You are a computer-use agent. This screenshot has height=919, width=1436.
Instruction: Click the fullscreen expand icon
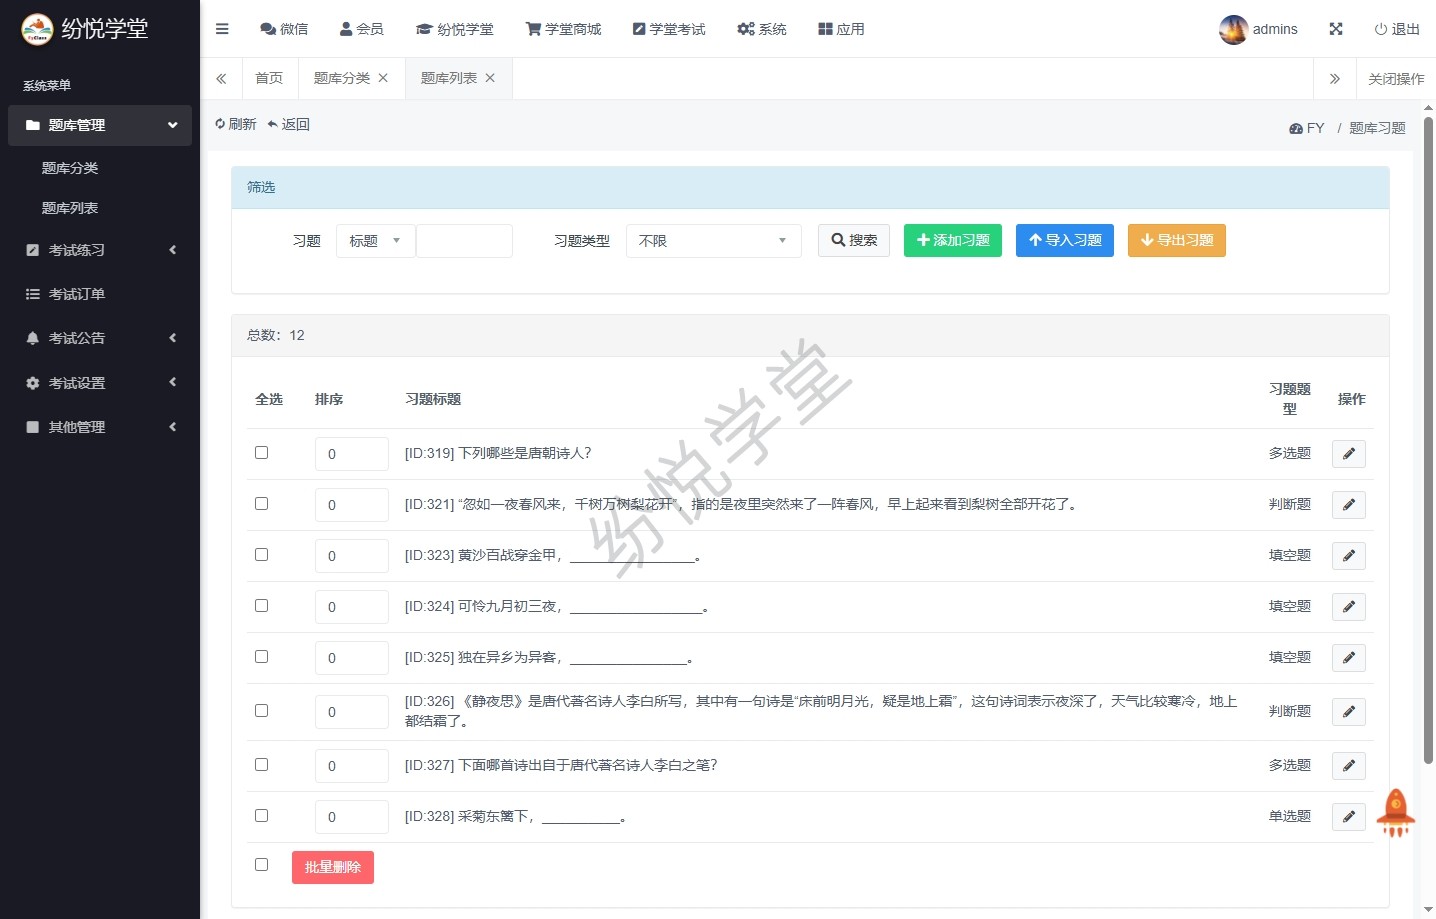(x=1335, y=29)
